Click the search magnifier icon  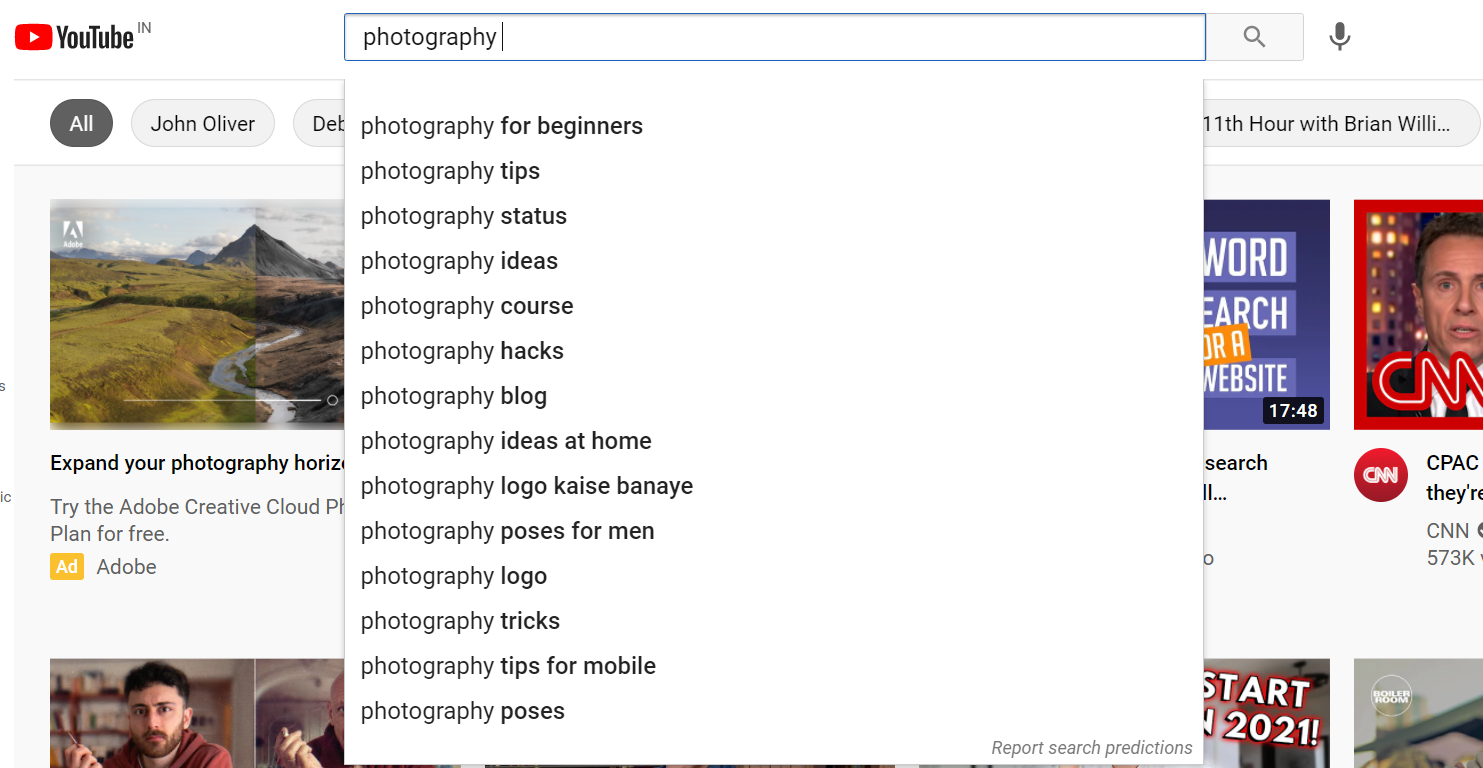coord(1254,36)
